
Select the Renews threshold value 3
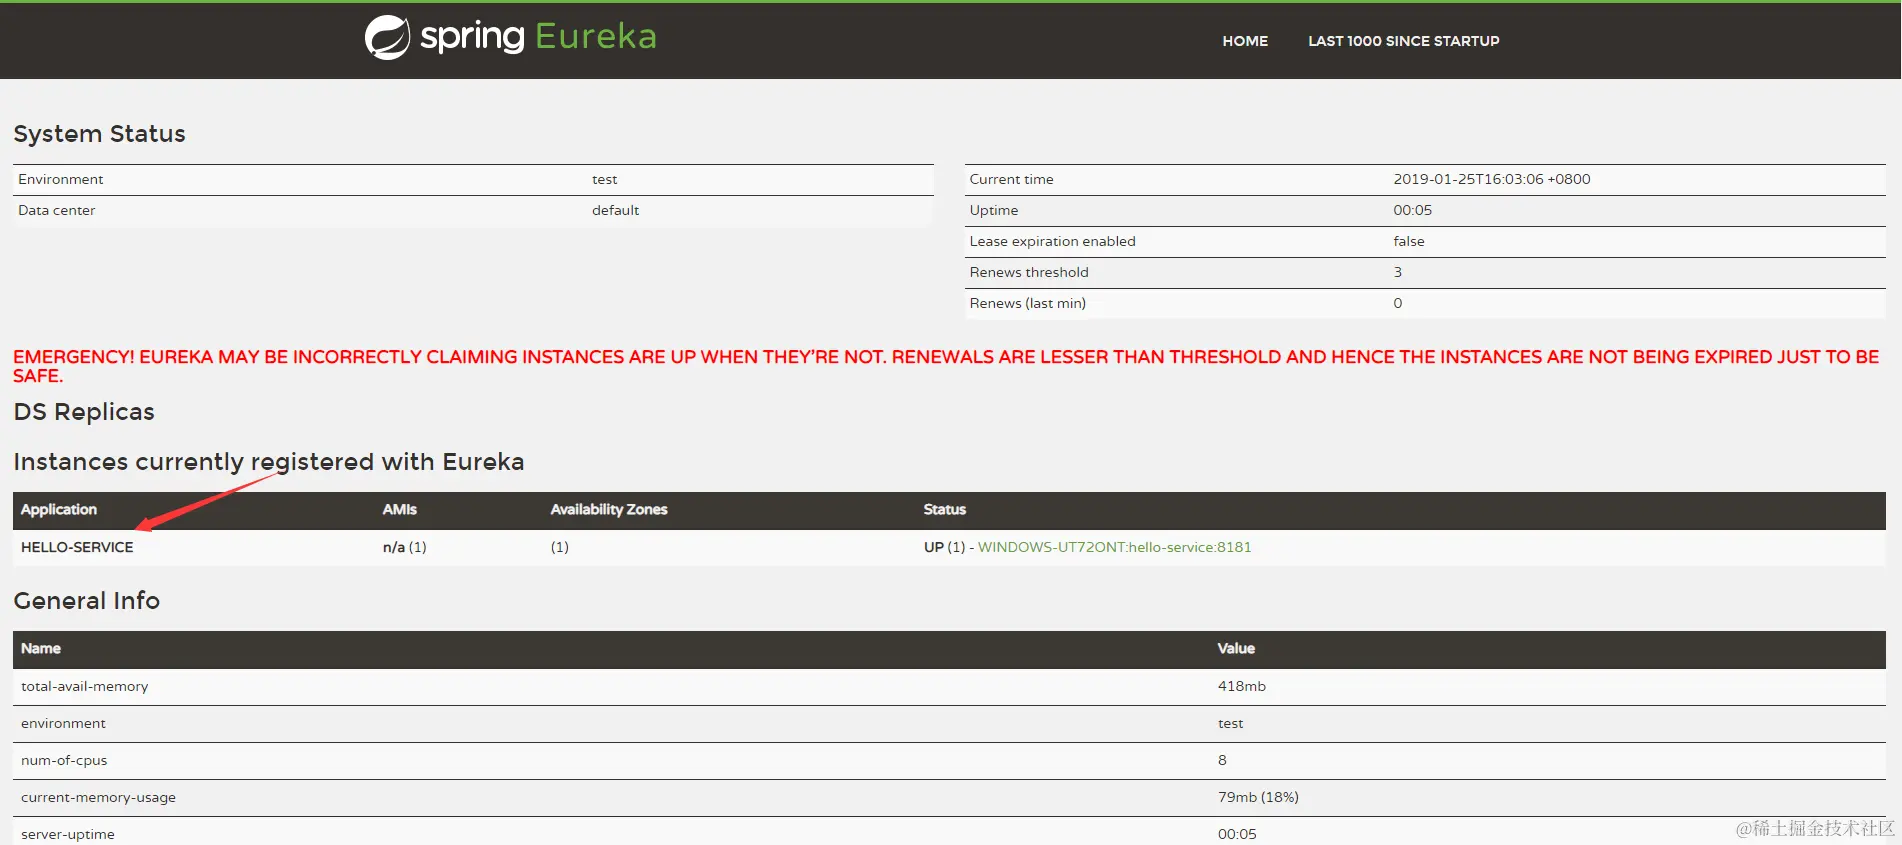pos(1397,272)
